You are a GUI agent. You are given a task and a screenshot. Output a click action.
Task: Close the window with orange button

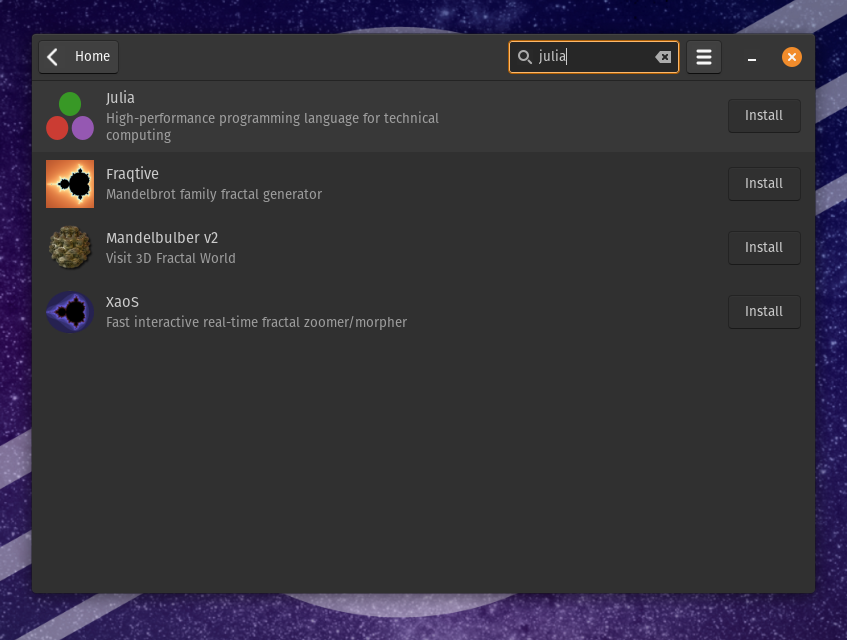click(791, 57)
